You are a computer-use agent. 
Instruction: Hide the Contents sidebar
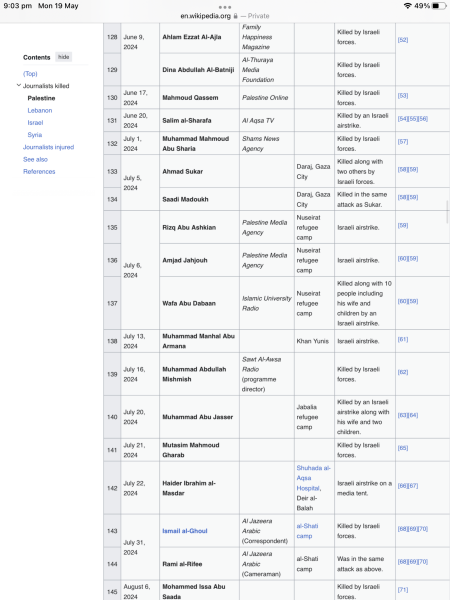(x=64, y=57)
